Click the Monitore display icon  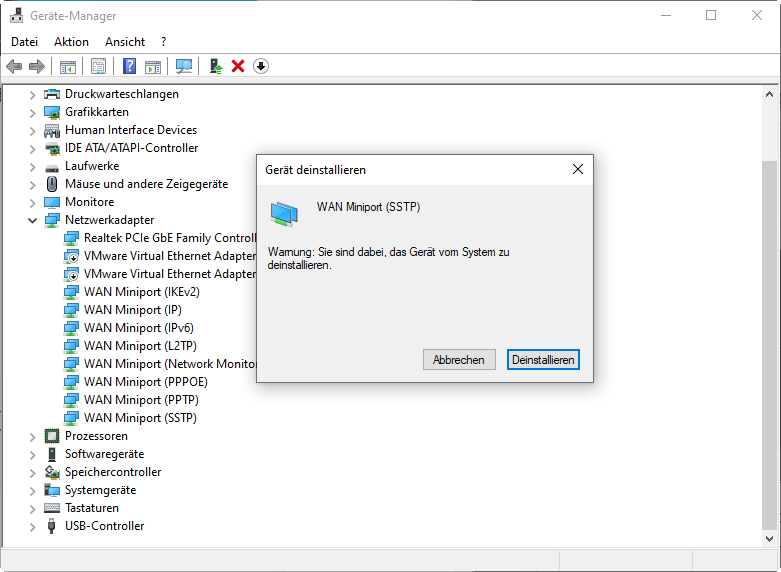52,202
